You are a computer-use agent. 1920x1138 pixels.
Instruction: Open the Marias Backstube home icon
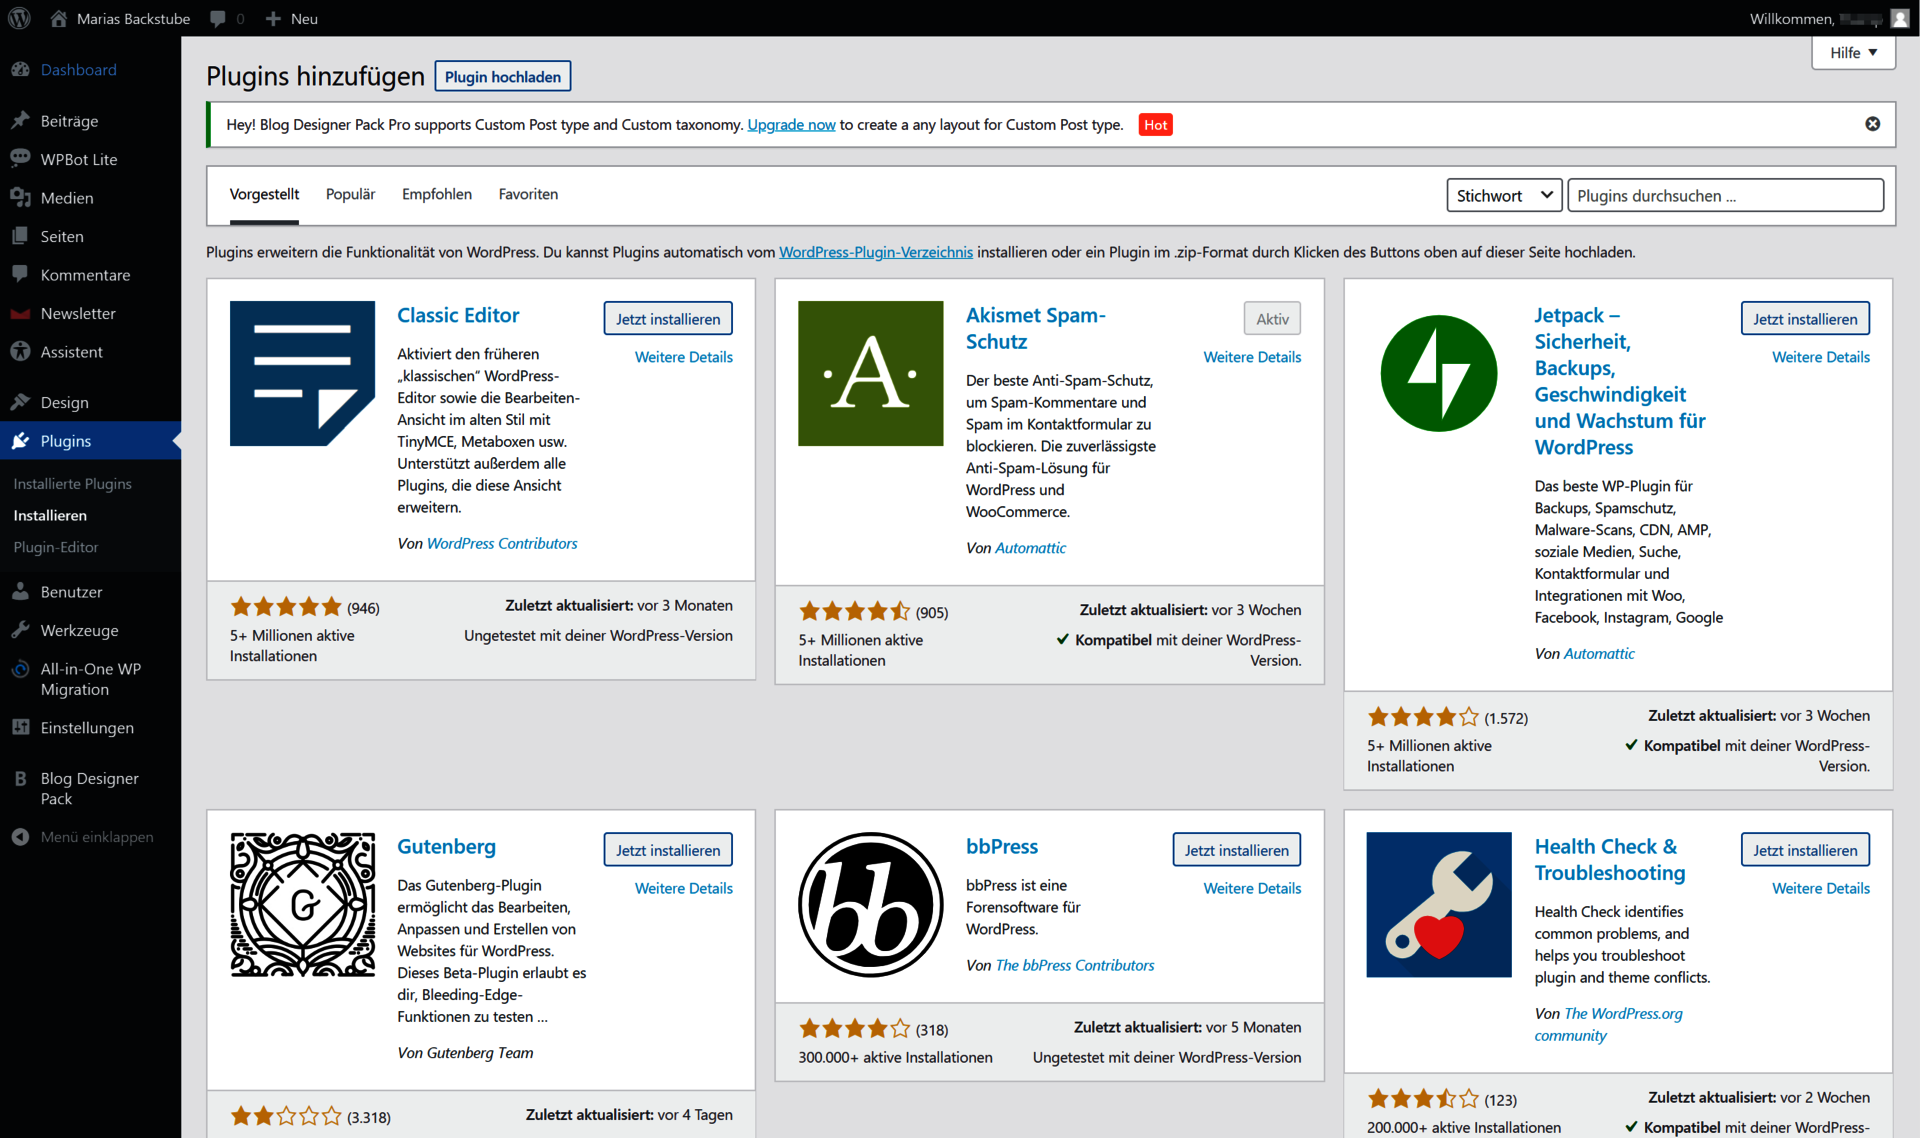pos(58,18)
